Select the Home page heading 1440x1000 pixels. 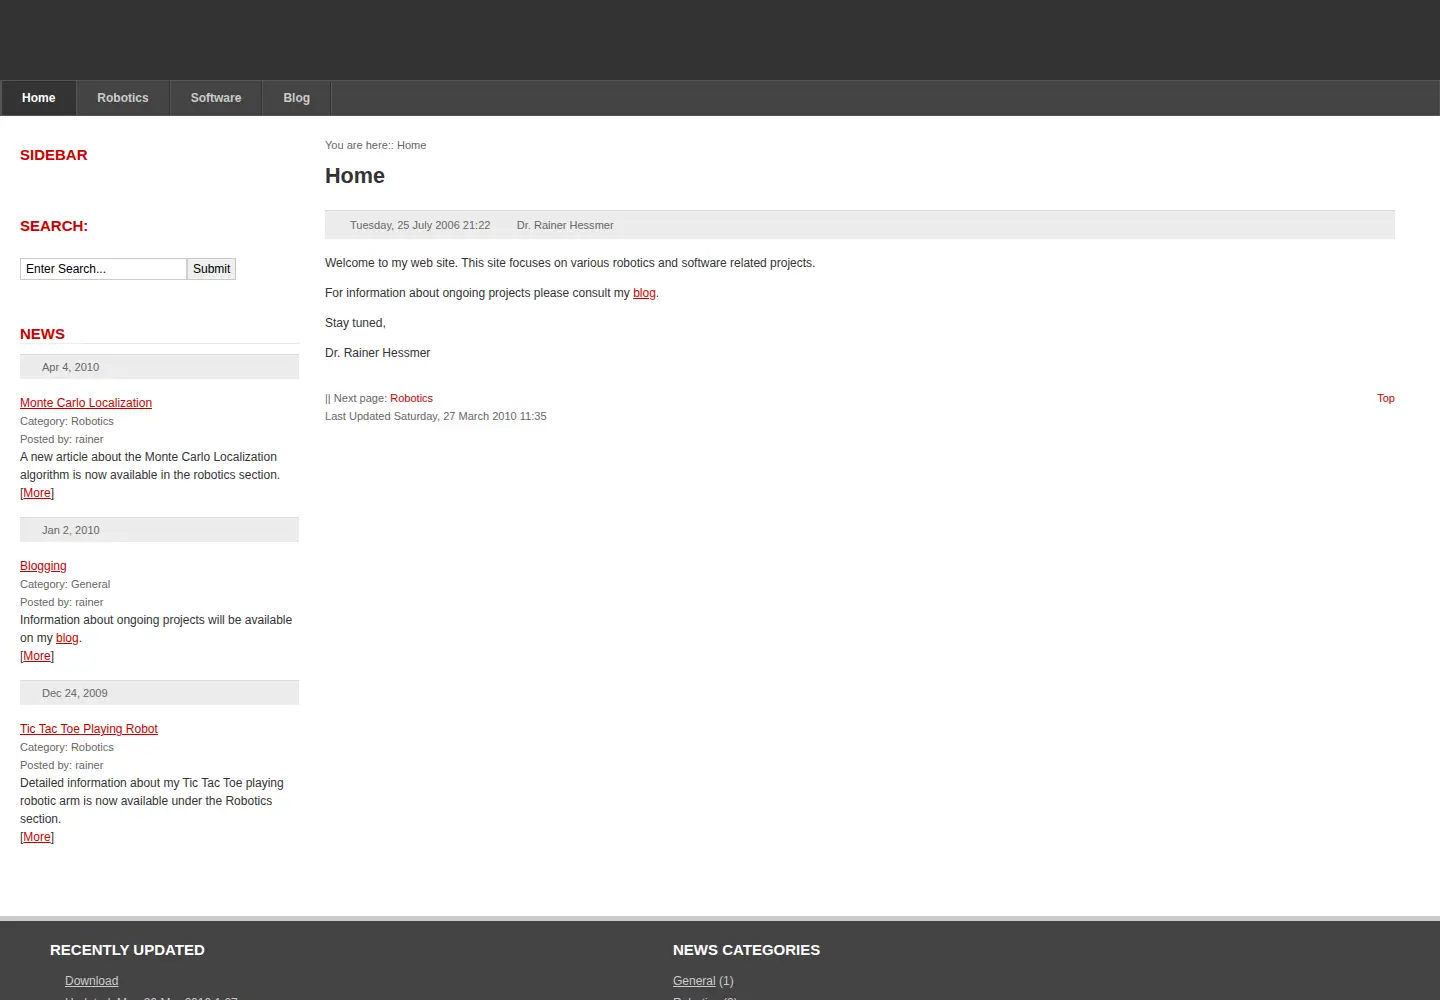355,176
